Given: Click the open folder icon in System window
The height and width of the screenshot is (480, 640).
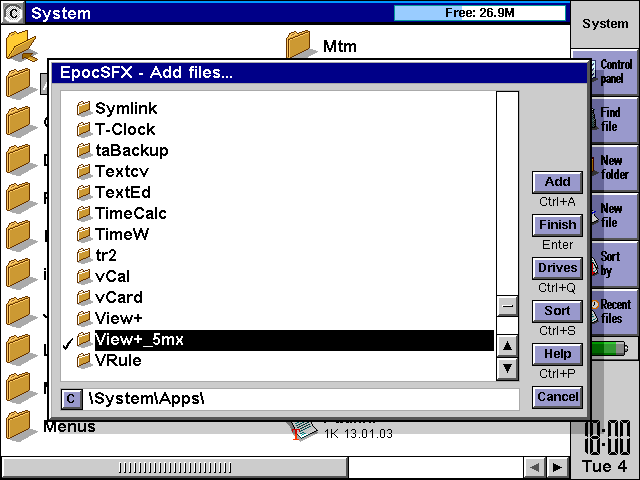Looking at the screenshot, I should [22, 45].
